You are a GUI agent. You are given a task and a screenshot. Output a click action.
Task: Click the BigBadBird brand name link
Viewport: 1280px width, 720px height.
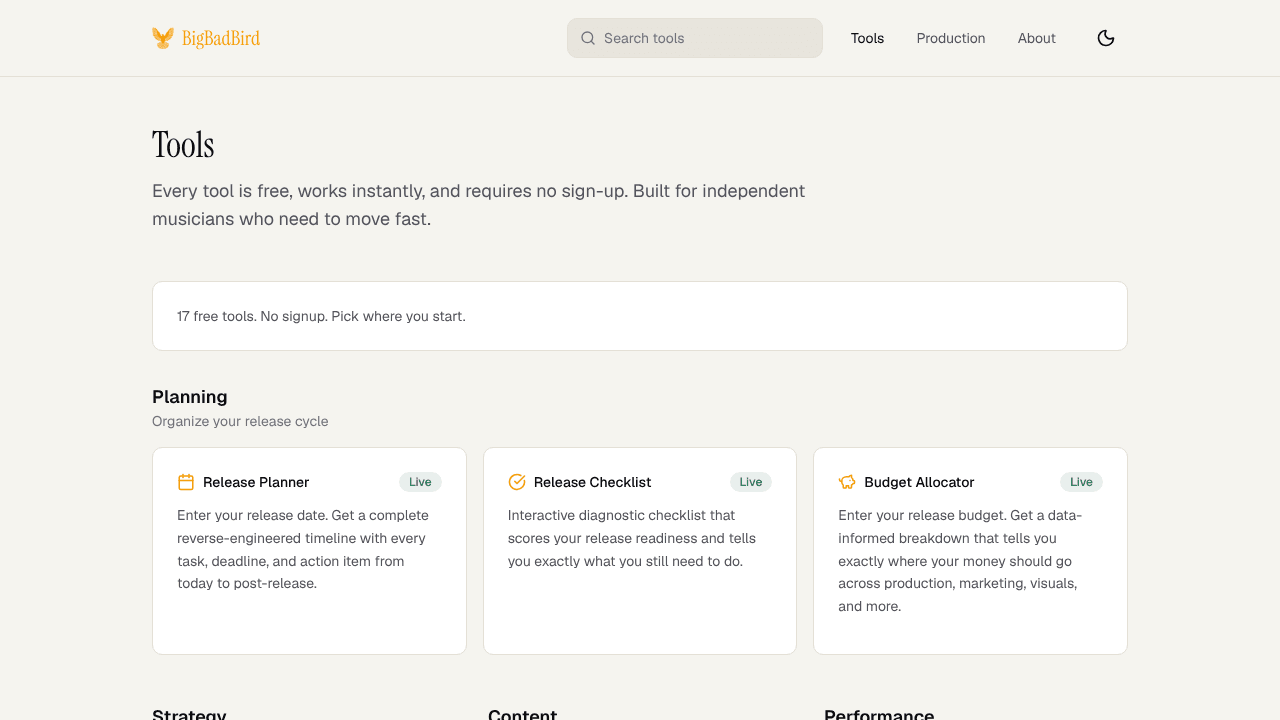point(221,38)
